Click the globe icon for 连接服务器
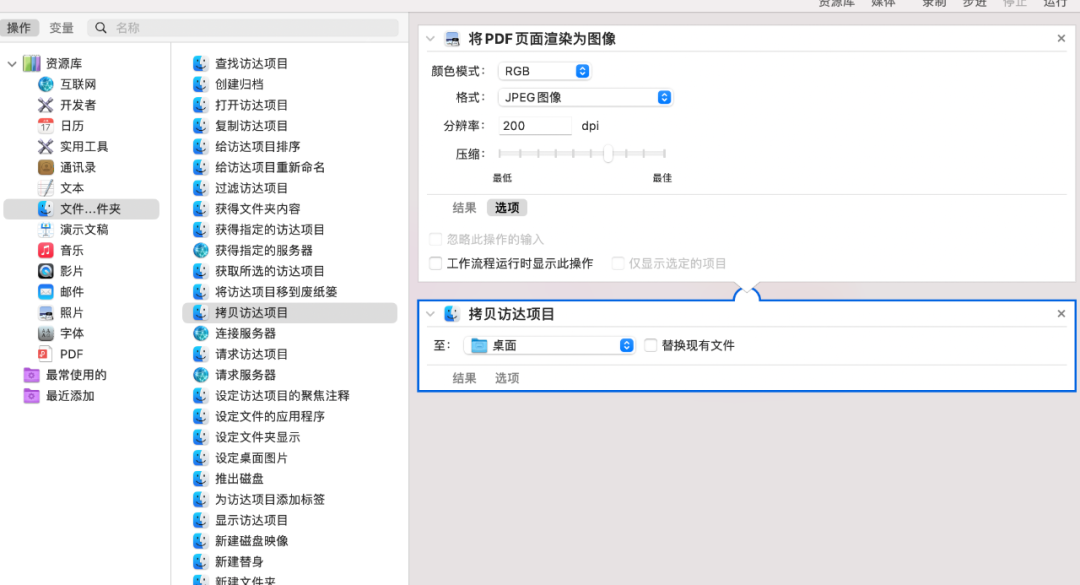 [x=200, y=333]
